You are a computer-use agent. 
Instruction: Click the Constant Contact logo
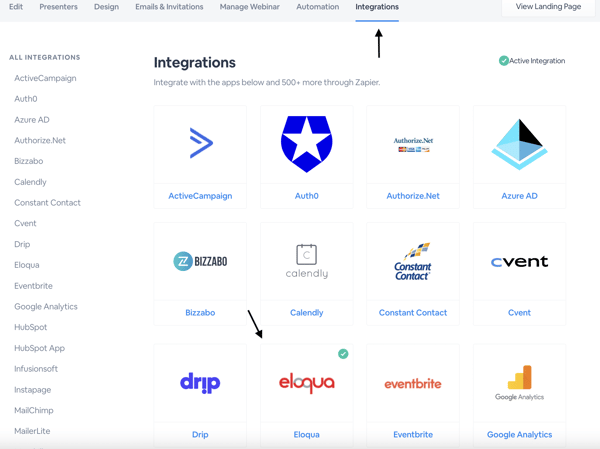pos(413,261)
